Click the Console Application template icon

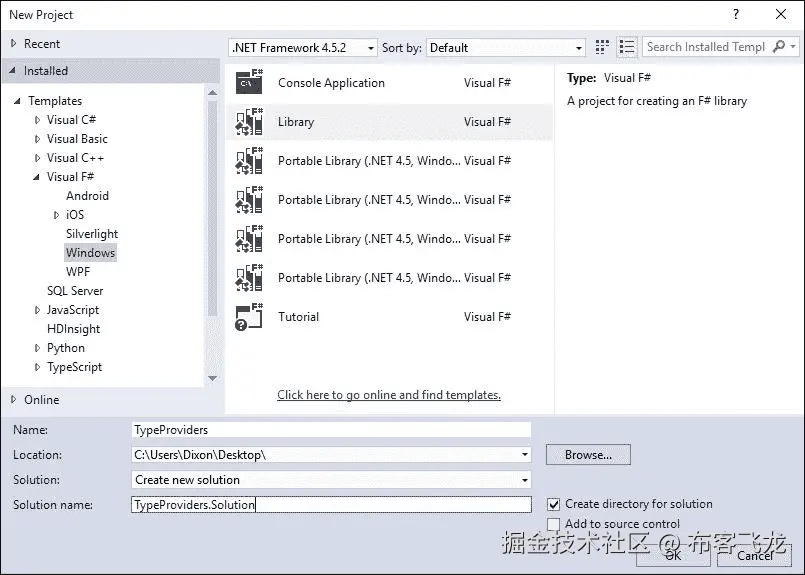[250, 82]
